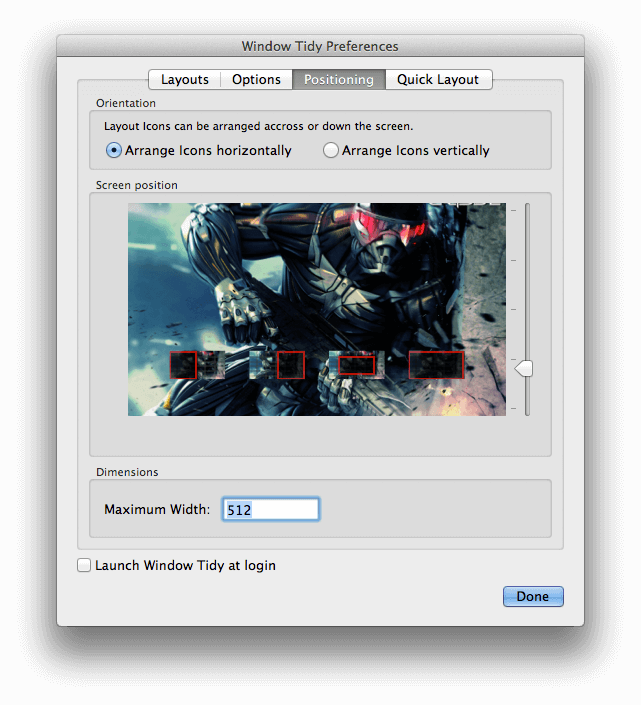Click the Dimensions section label
This screenshot has height=705, width=641.
(x=127, y=472)
